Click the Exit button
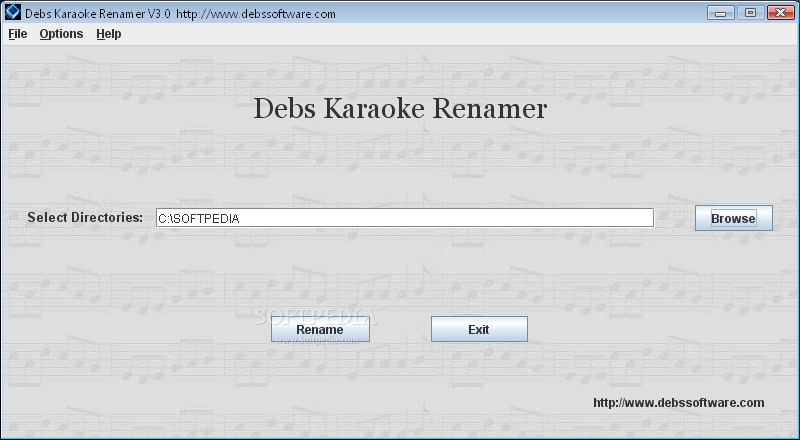 [x=479, y=329]
